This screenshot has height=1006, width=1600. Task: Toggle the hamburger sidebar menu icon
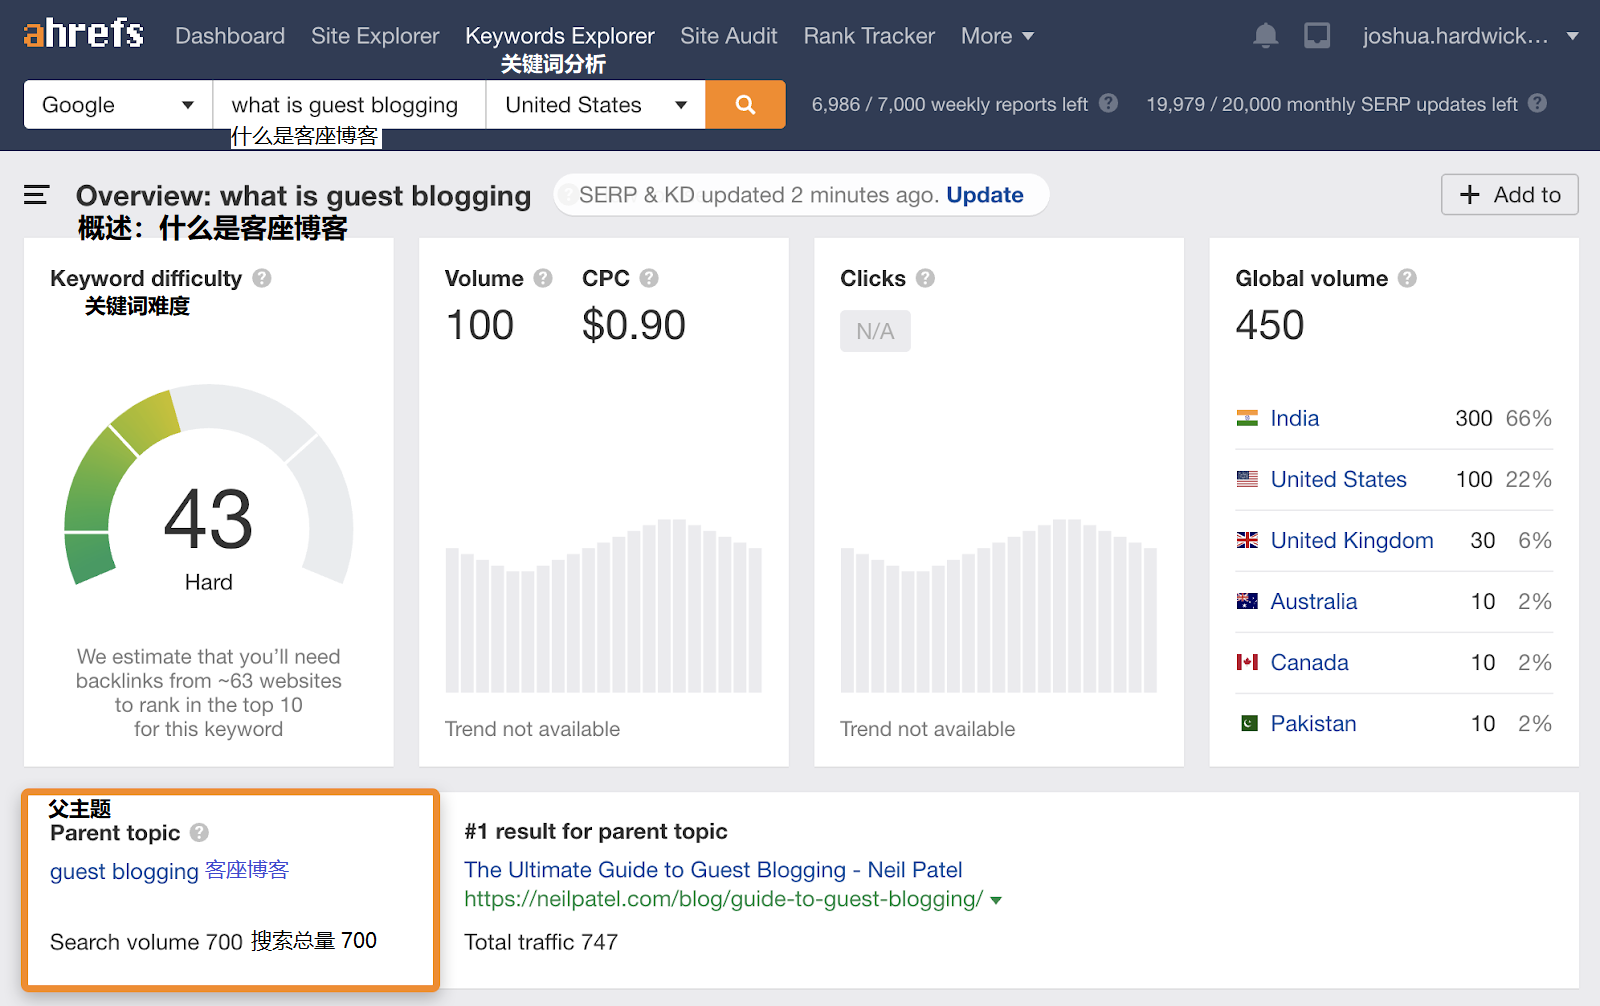click(37, 195)
